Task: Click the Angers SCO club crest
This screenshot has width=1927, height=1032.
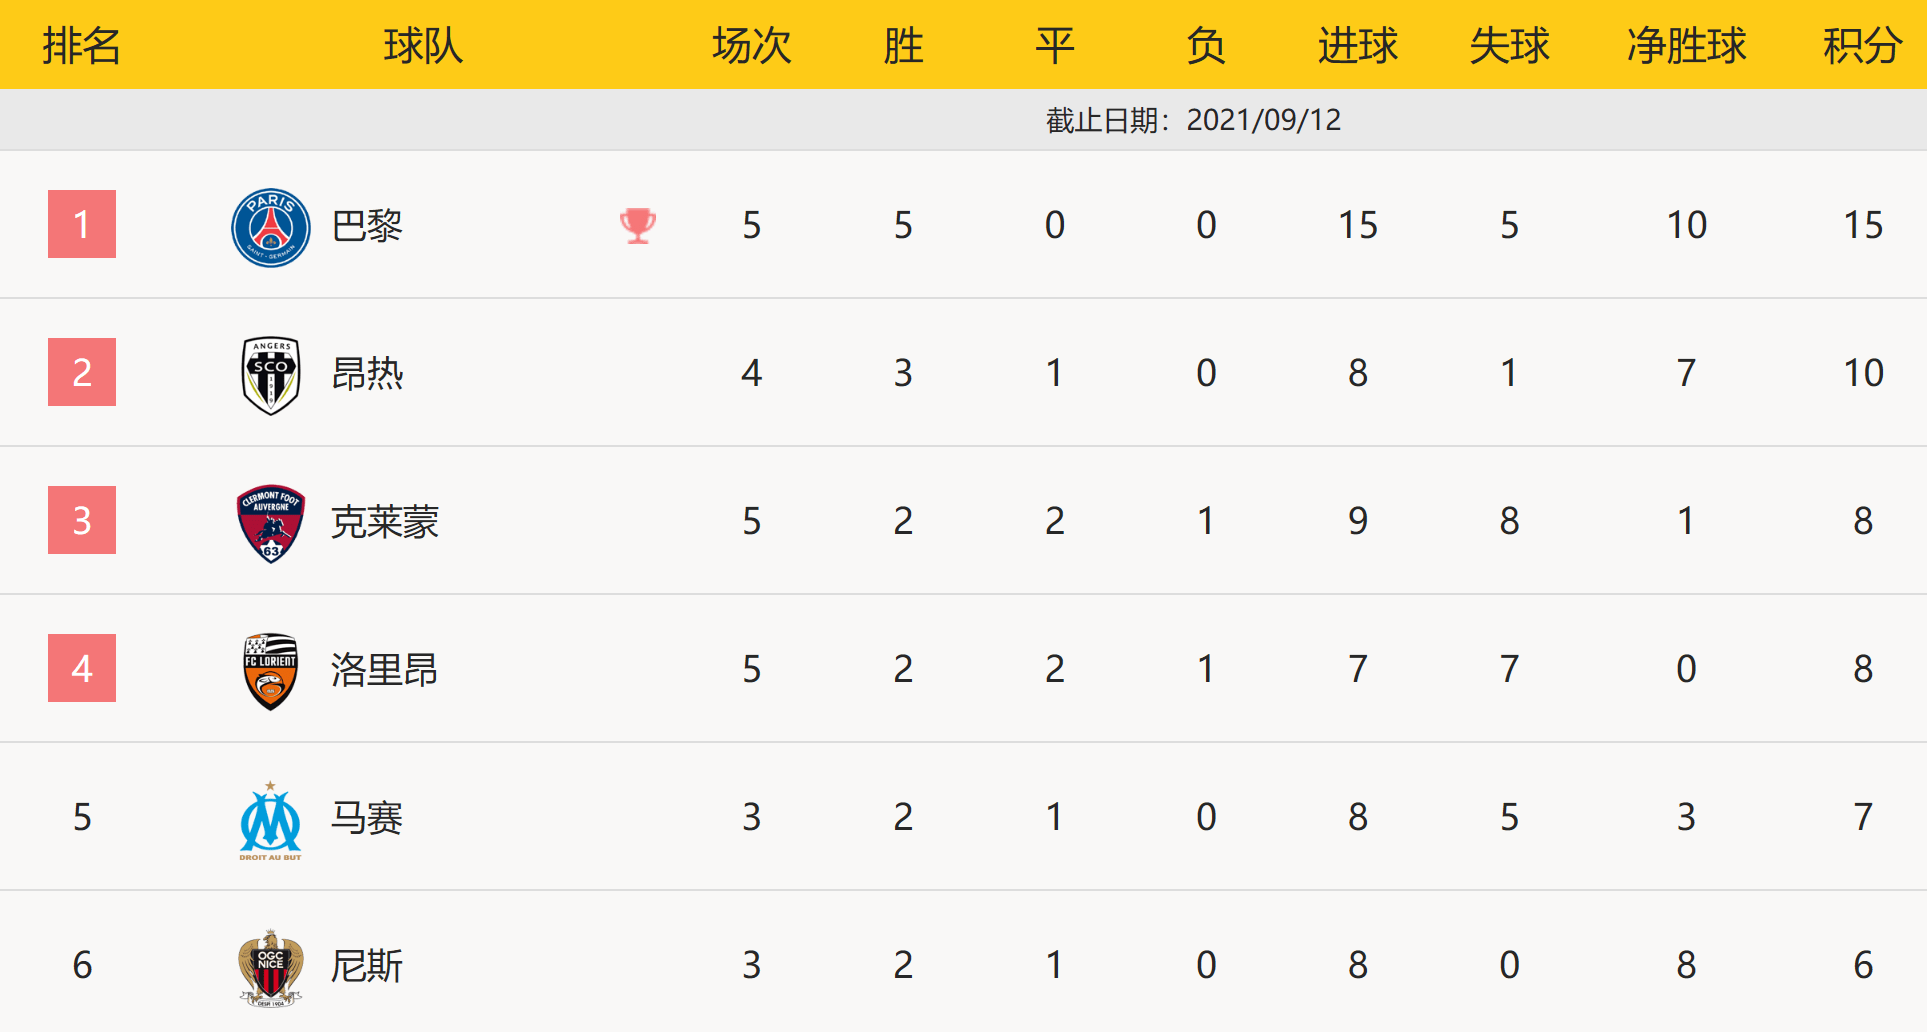Action: click(x=270, y=375)
